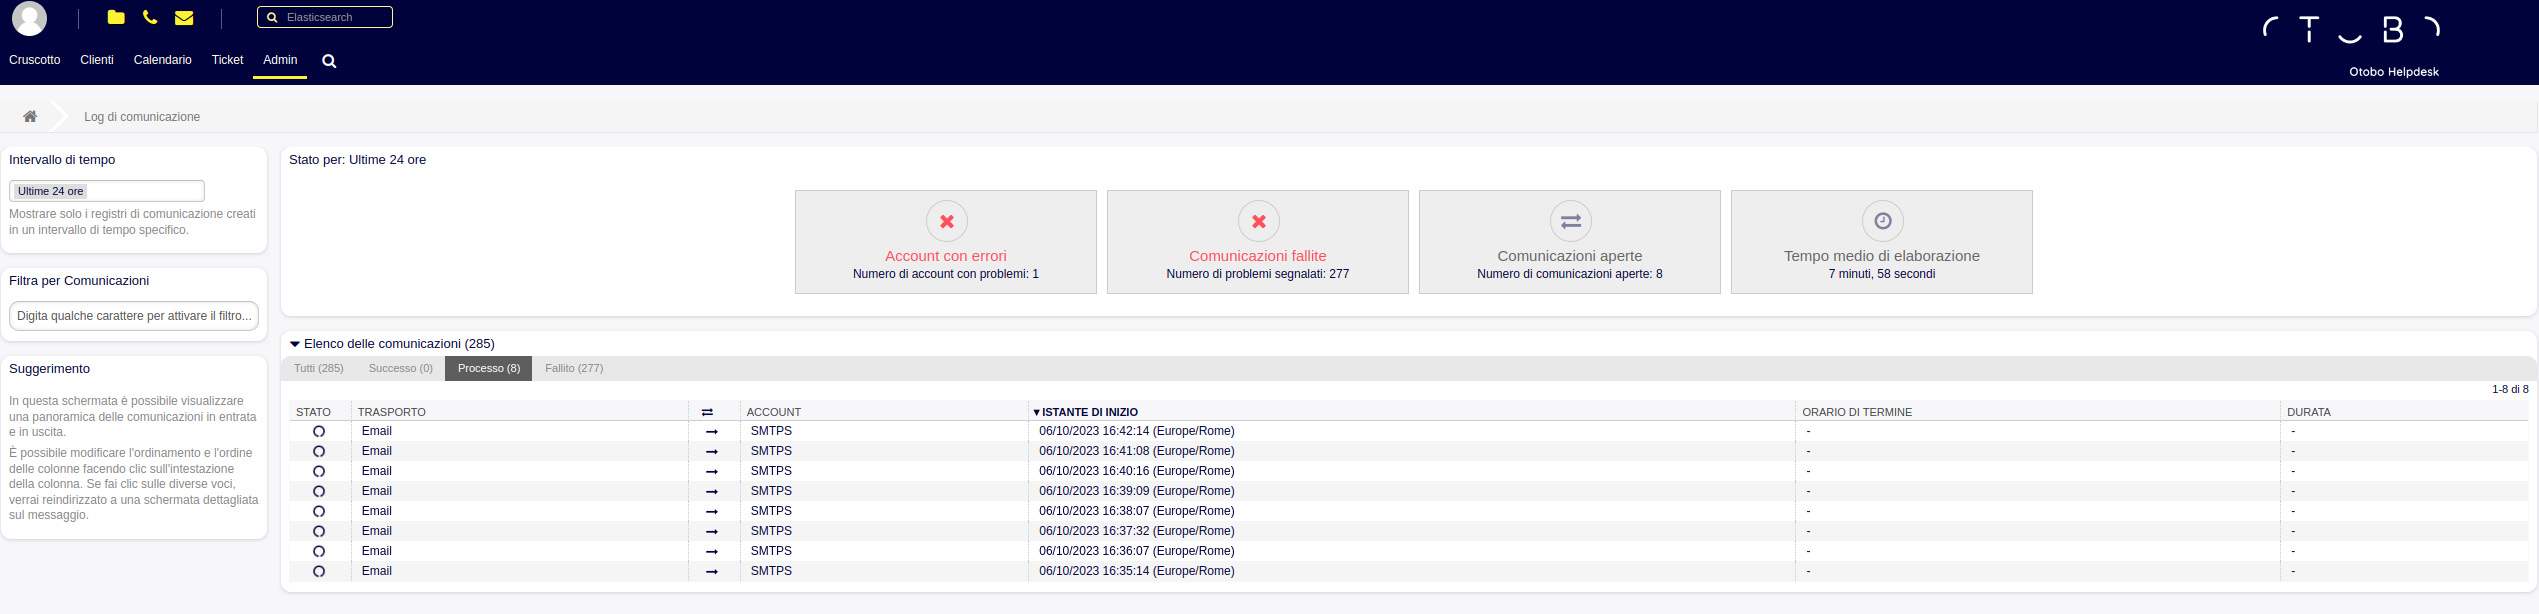Click the phone icon in top bar
Viewport: 2539px width, 614px height.
[150, 17]
